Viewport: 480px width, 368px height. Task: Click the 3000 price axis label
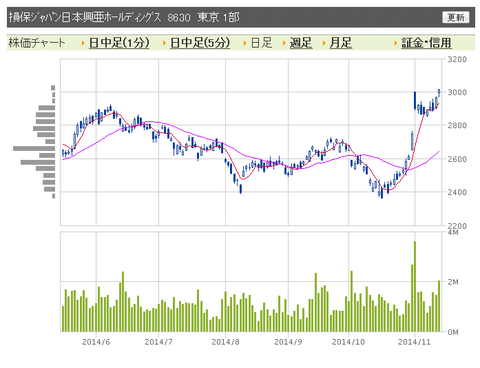[457, 92]
